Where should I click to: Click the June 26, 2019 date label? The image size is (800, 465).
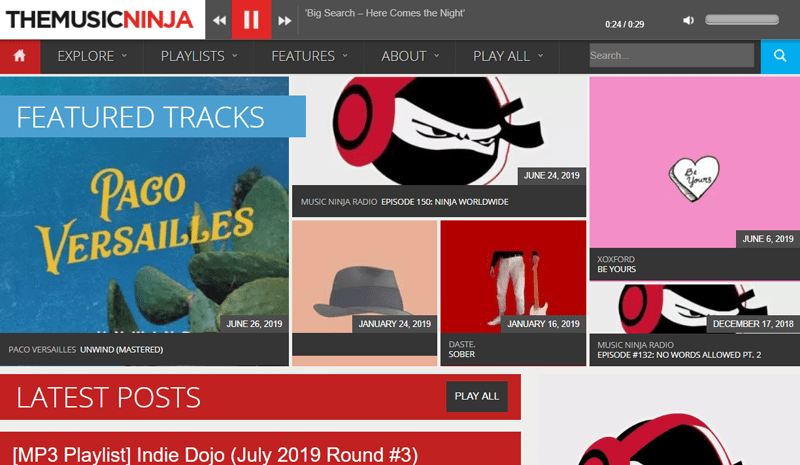(254, 324)
